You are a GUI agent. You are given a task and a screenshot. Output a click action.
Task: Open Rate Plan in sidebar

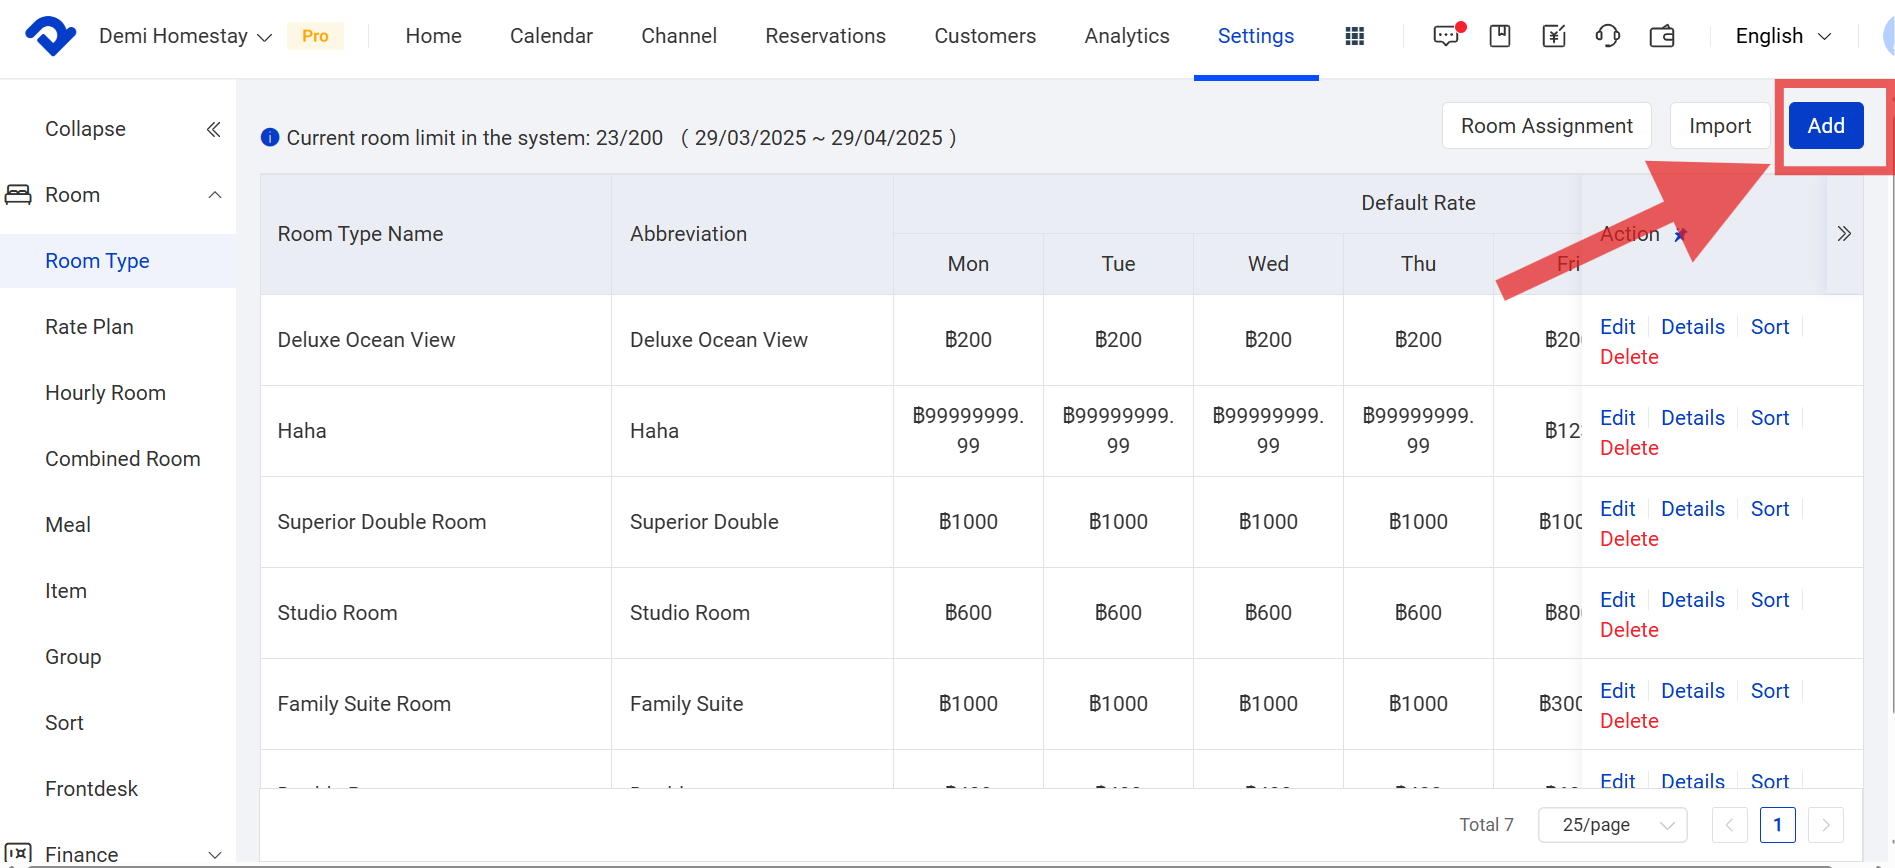89,327
